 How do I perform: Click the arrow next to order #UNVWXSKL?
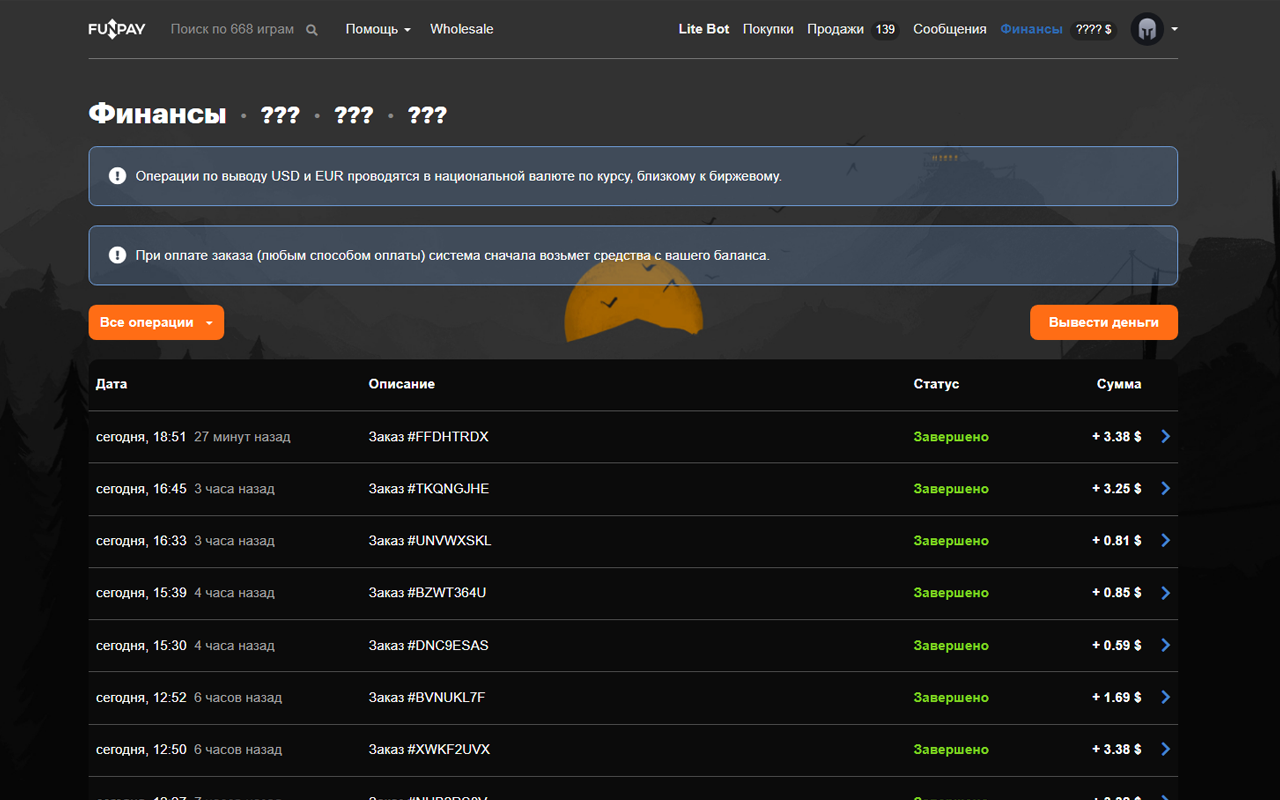1165,541
